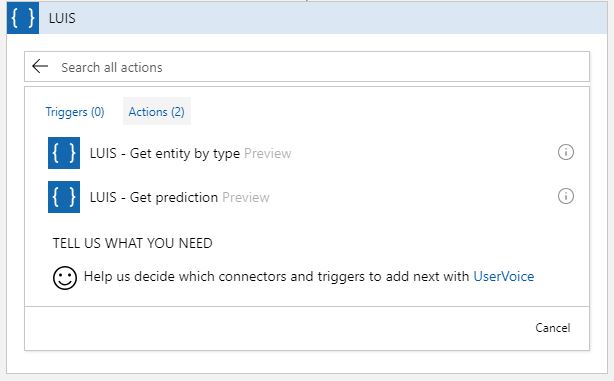This screenshot has width=614, height=381.
Task: Click the Get entity by type braces icon
Action: coord(64,153)
